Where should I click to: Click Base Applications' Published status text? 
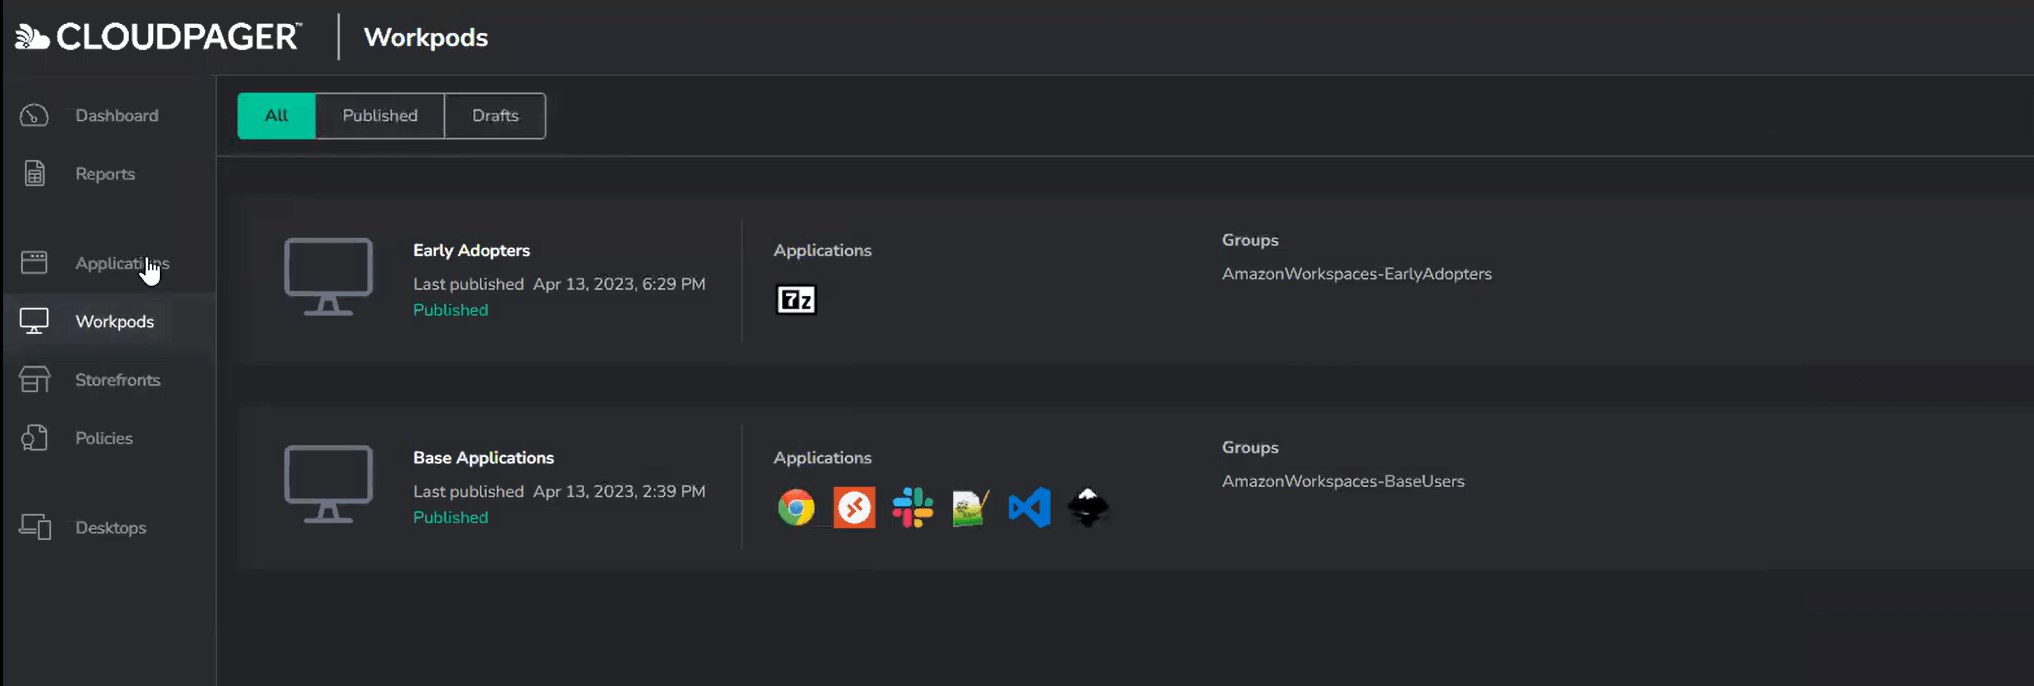coord(451,517)
